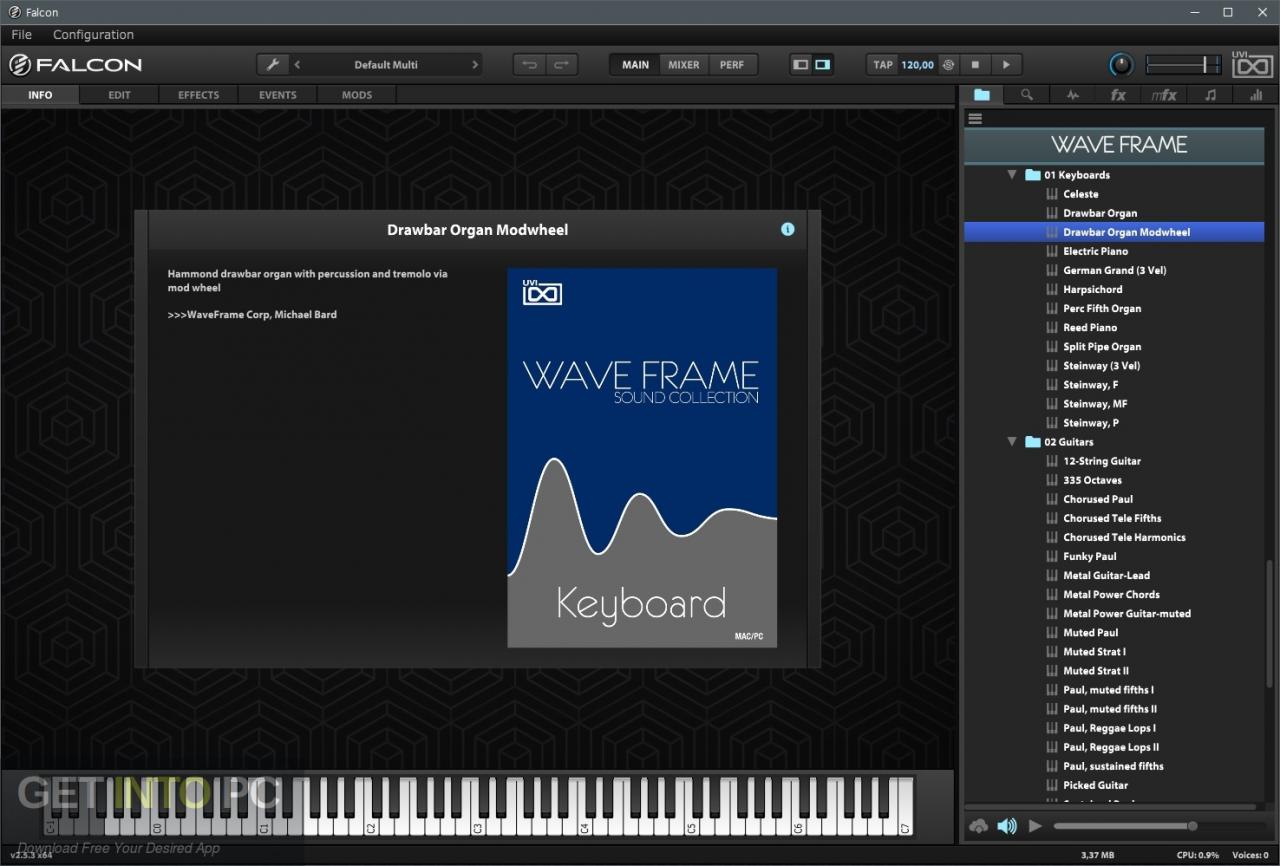This screenshot has height=866, width=1280.
Task: Select the 335 Octaves preset
Action: coord(1092,480)
